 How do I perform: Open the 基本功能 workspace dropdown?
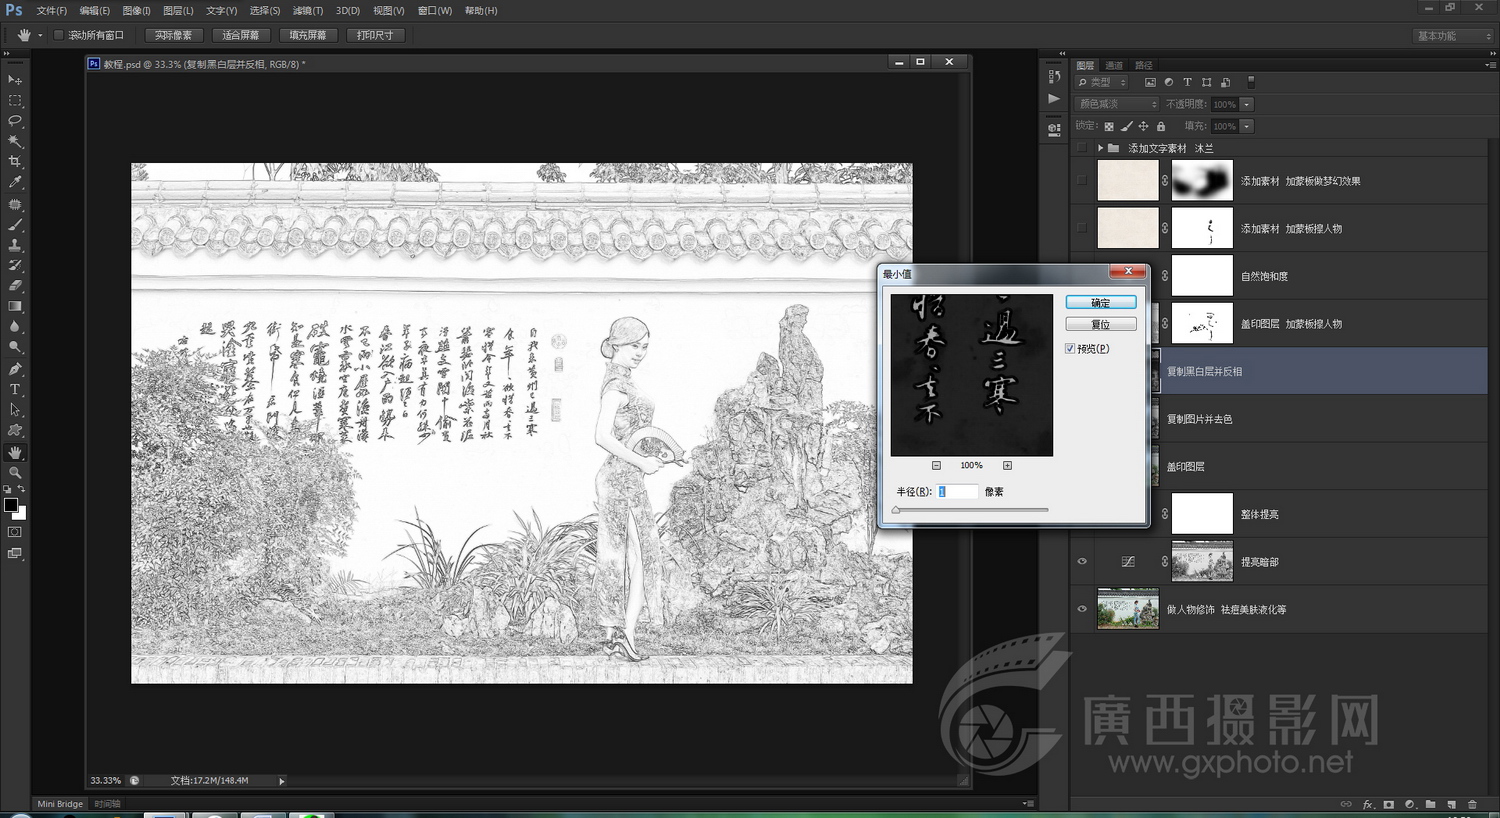(x=1453, y=36)
